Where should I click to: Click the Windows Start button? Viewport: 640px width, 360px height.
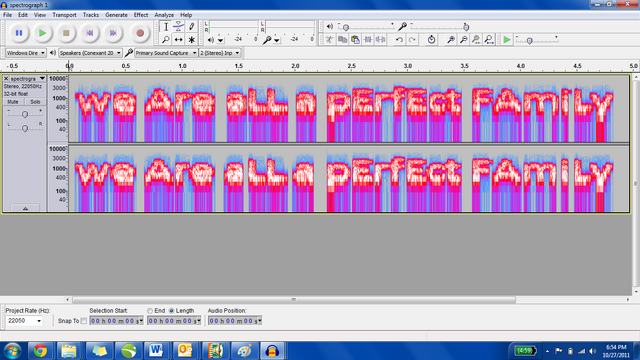point(12,351)
